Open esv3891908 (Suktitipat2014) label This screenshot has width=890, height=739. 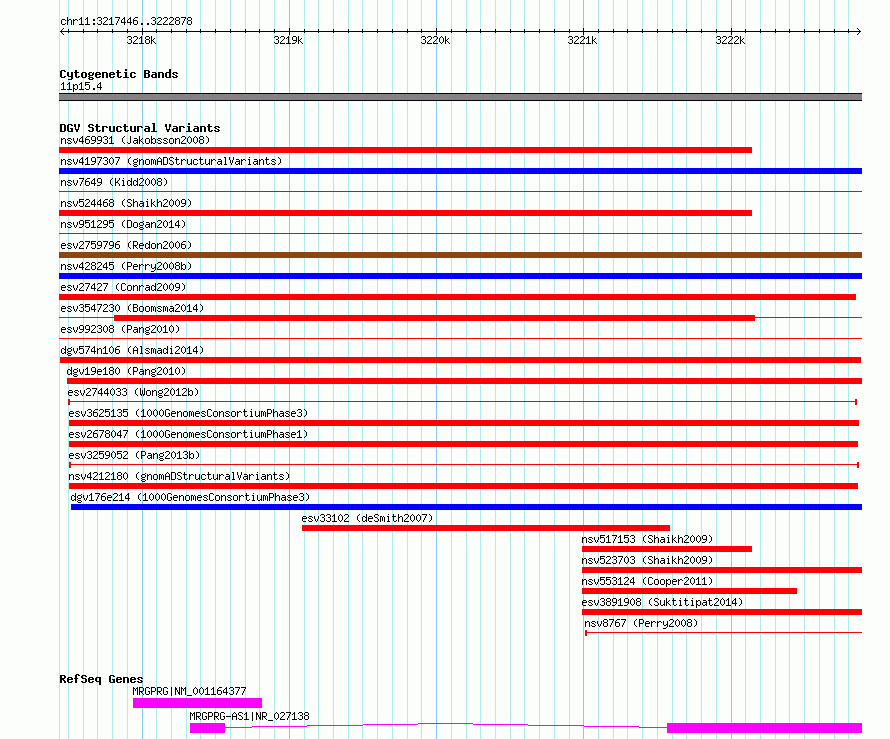pos(662,602)
